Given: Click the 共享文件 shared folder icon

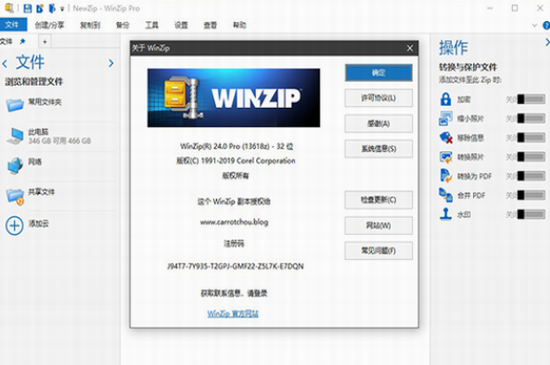Looking at the screenshot, I should click(x=15, y=196).
